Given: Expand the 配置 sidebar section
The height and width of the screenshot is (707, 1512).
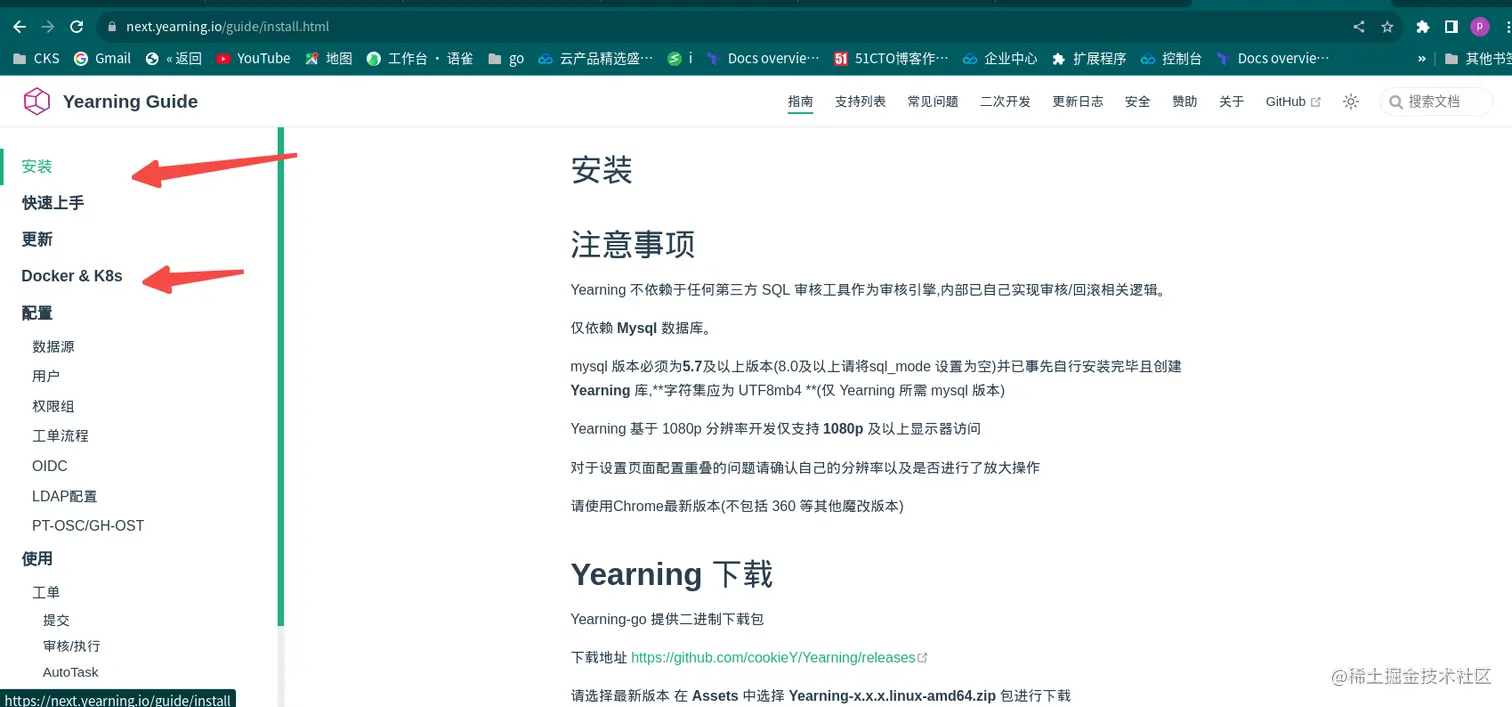Looking at the screenshot, I should tap(37, 313).
